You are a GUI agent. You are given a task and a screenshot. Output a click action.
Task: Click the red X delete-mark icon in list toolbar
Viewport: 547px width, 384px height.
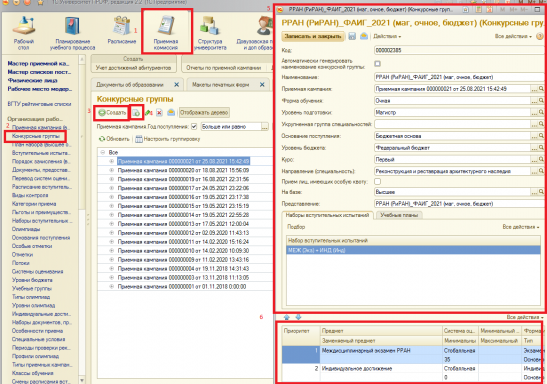point(159,113)
